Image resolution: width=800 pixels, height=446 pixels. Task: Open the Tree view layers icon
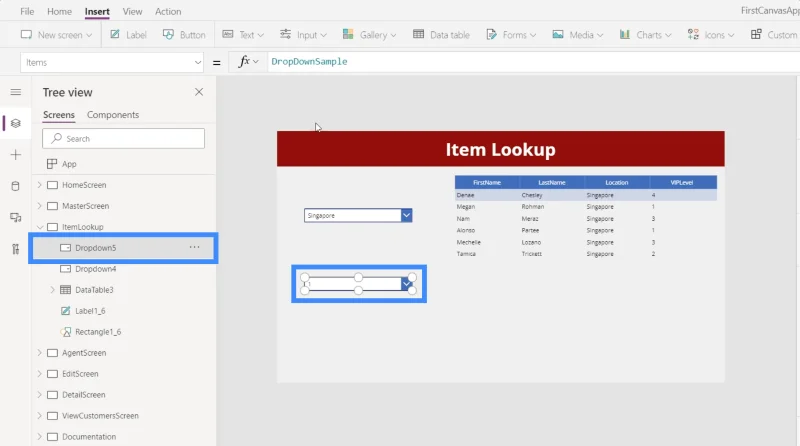tap(16, 123)
